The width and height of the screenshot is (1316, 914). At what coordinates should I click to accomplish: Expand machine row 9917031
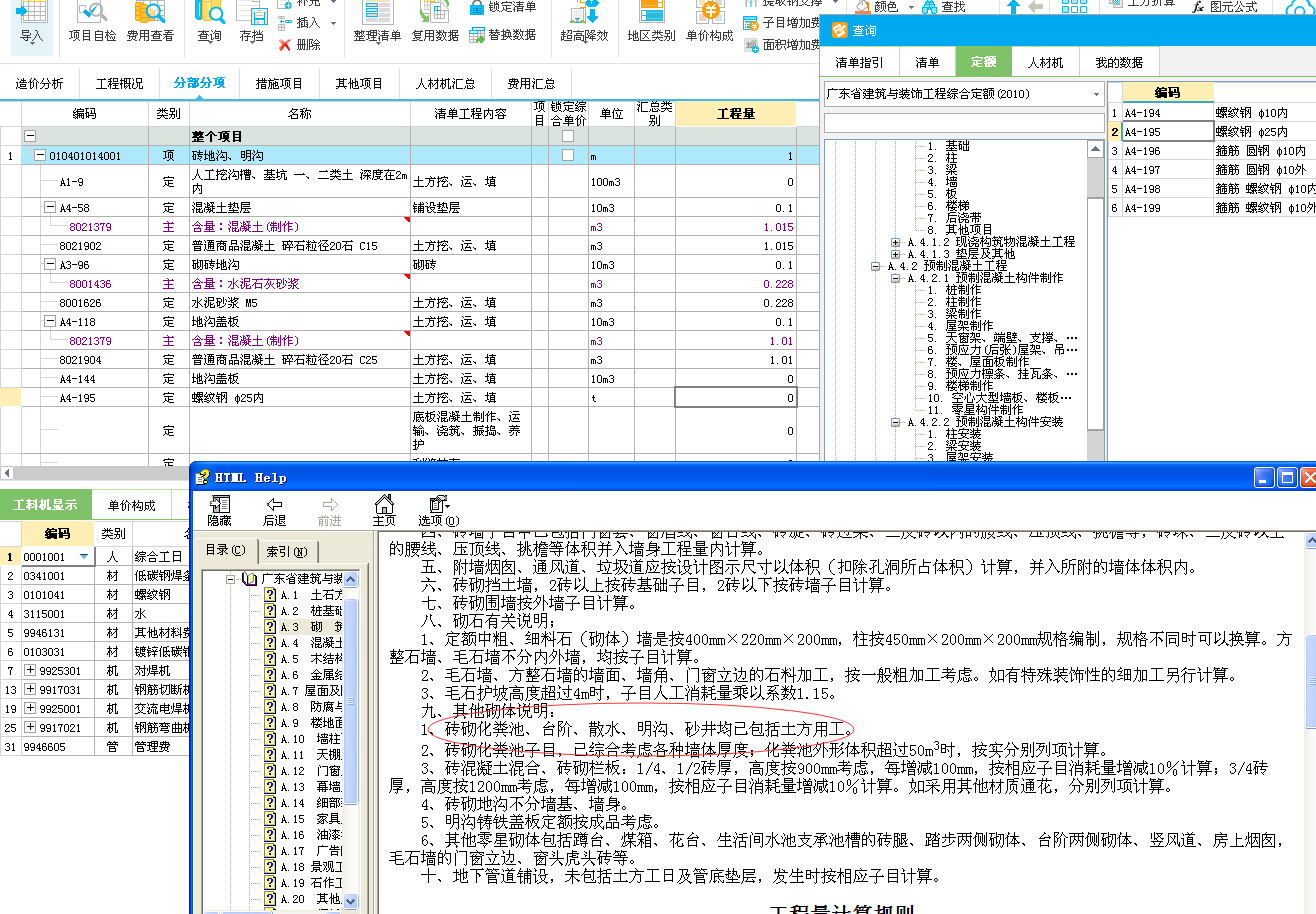point(29,689)
